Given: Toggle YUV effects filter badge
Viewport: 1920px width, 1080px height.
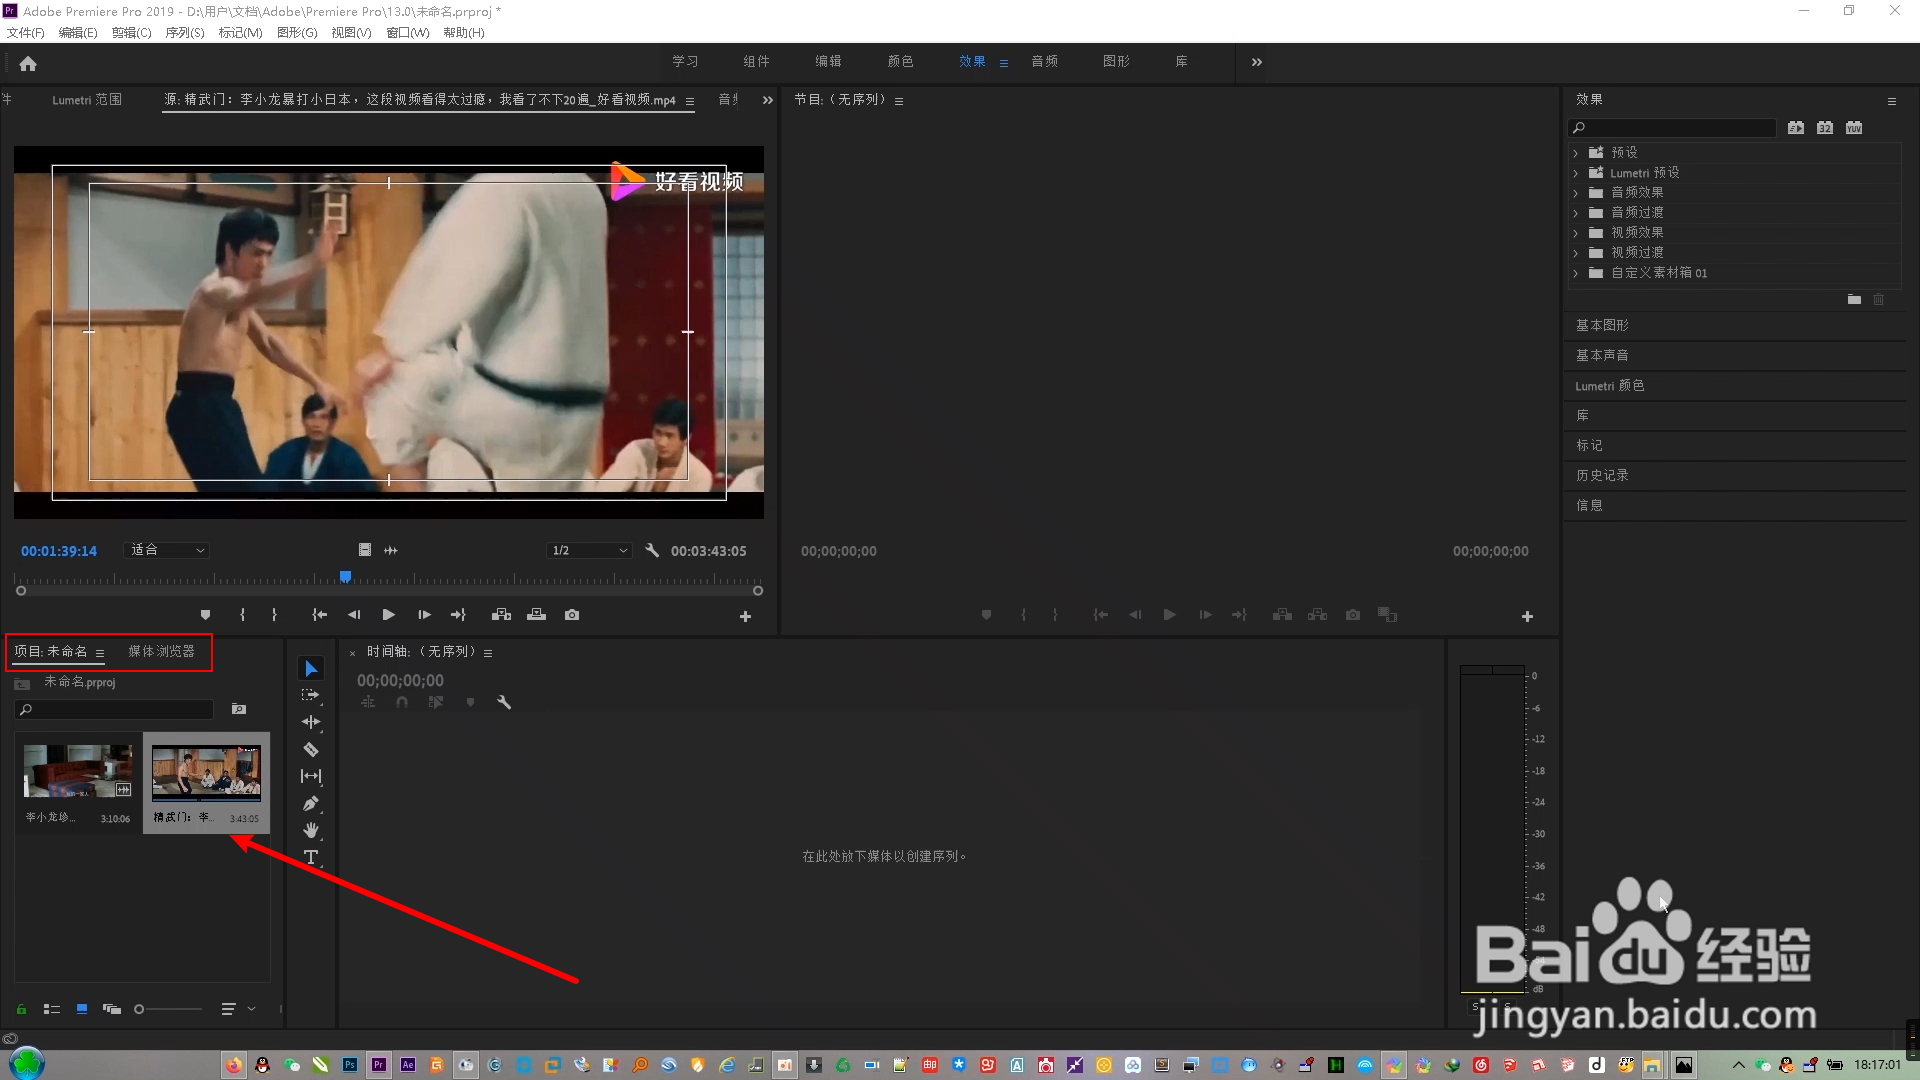Looking at the screenshot, I should point(1854,128).
